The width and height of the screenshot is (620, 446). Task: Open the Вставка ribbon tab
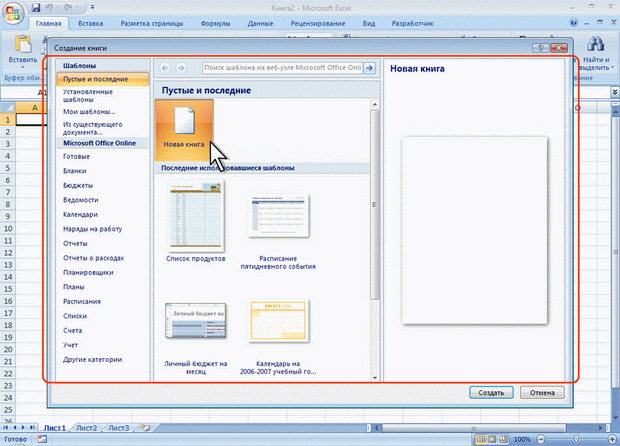pyautogui.click(x=91, y=23)
